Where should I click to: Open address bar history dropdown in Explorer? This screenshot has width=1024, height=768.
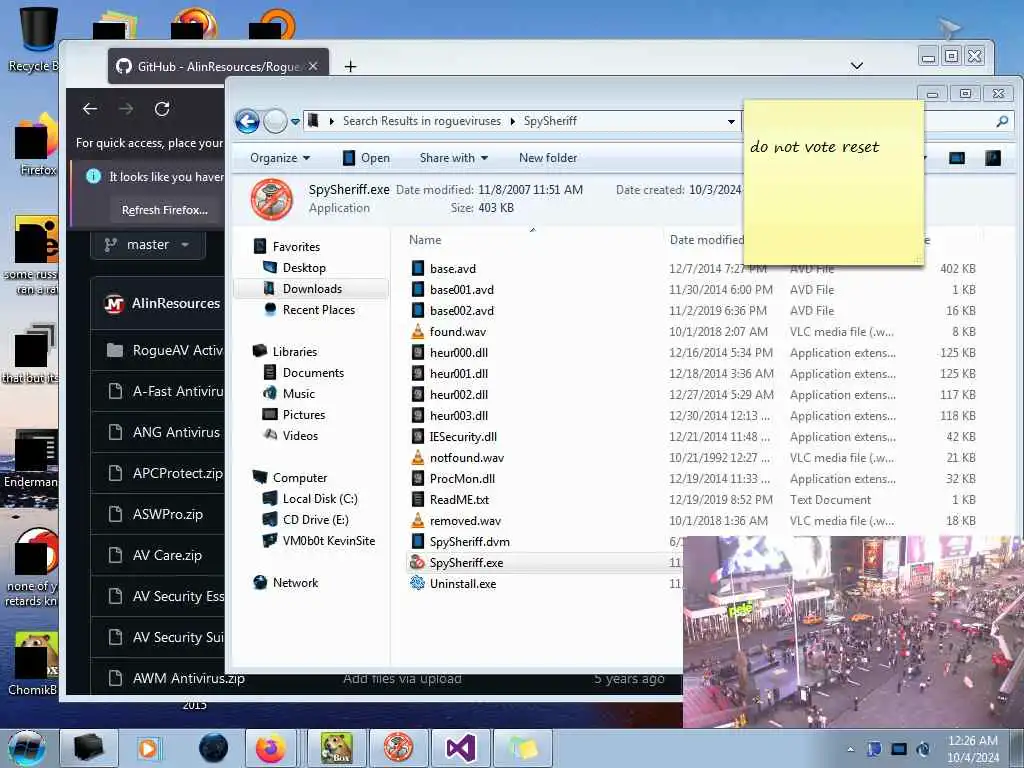pos(731,121)
